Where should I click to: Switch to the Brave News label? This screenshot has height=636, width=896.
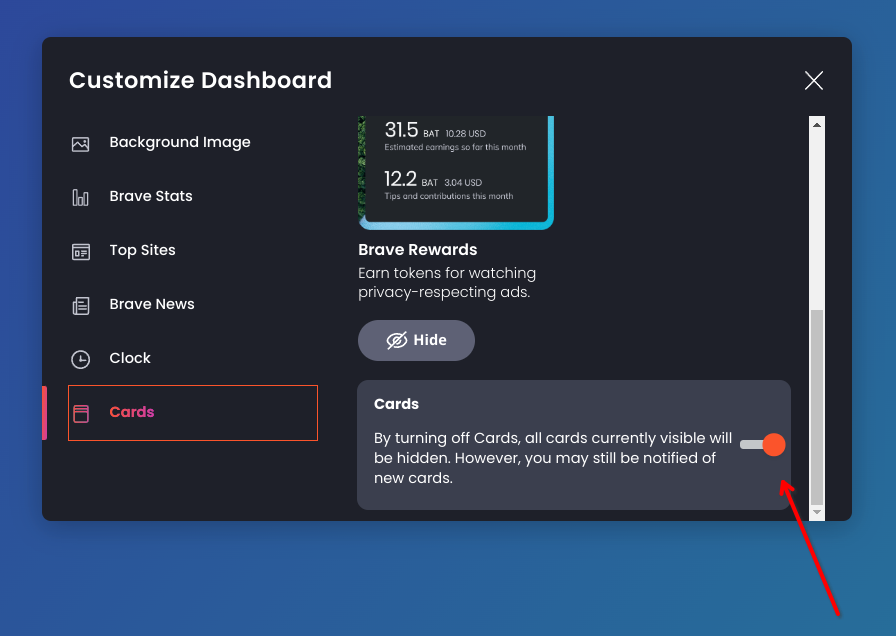coord(152,305)
